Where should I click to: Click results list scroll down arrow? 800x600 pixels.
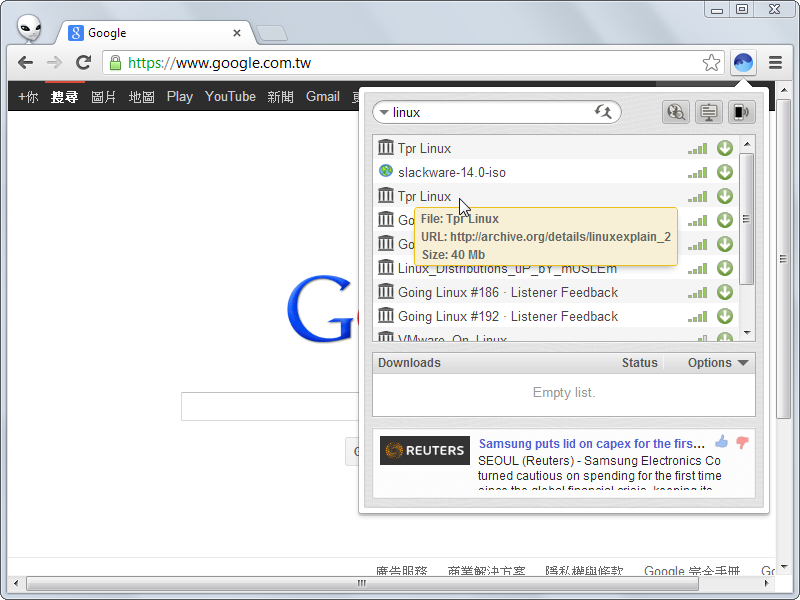747,333
